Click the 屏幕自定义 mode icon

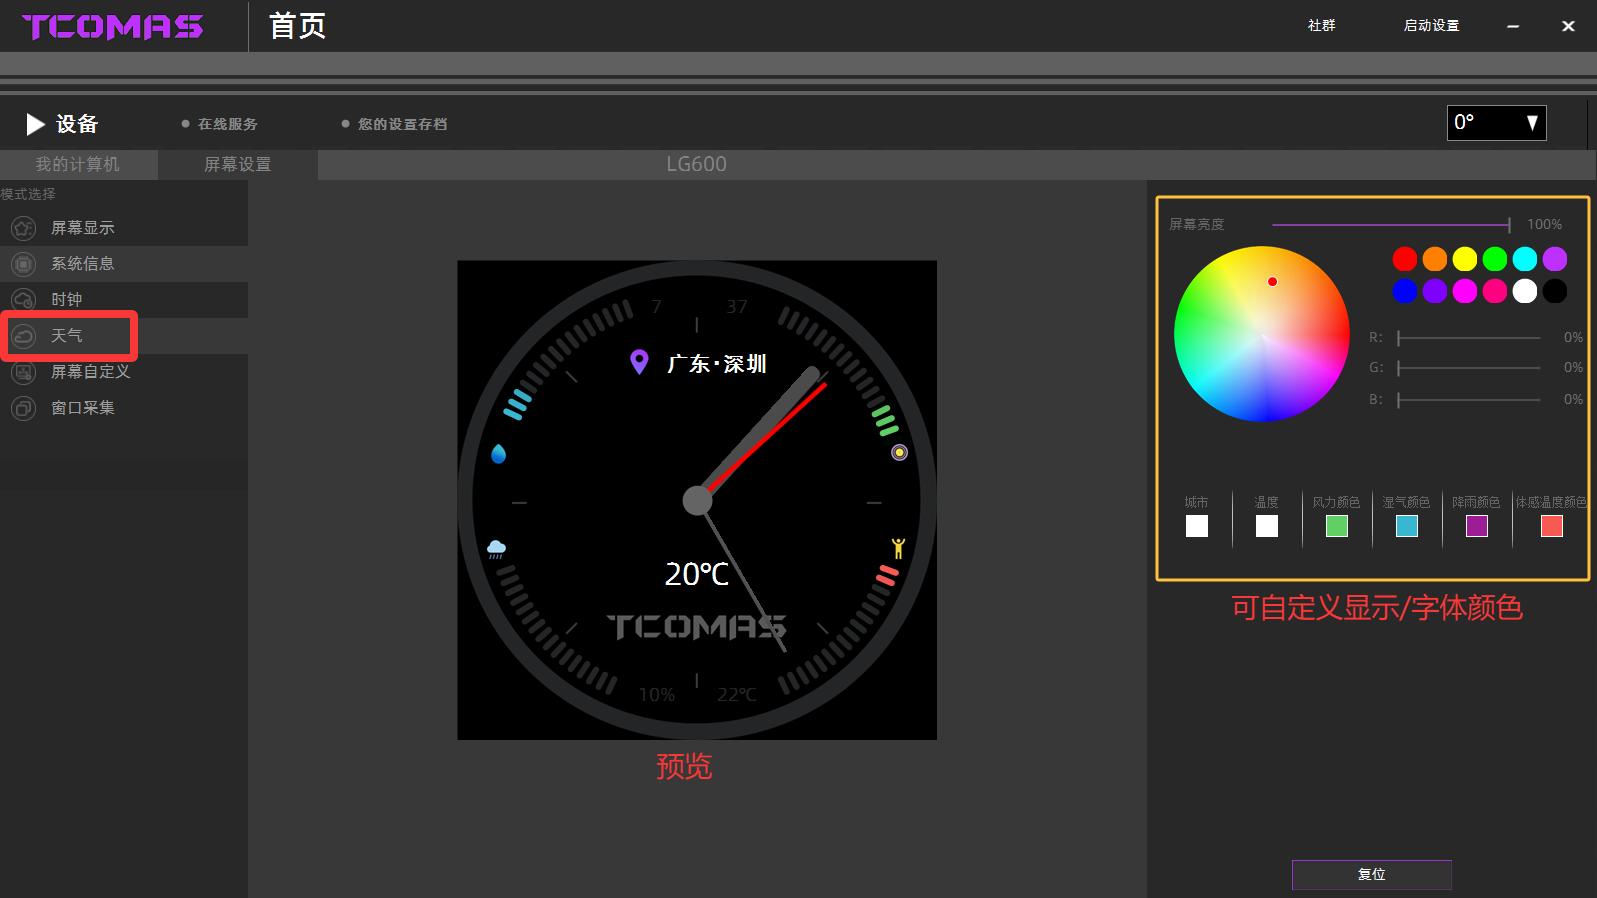24,372
